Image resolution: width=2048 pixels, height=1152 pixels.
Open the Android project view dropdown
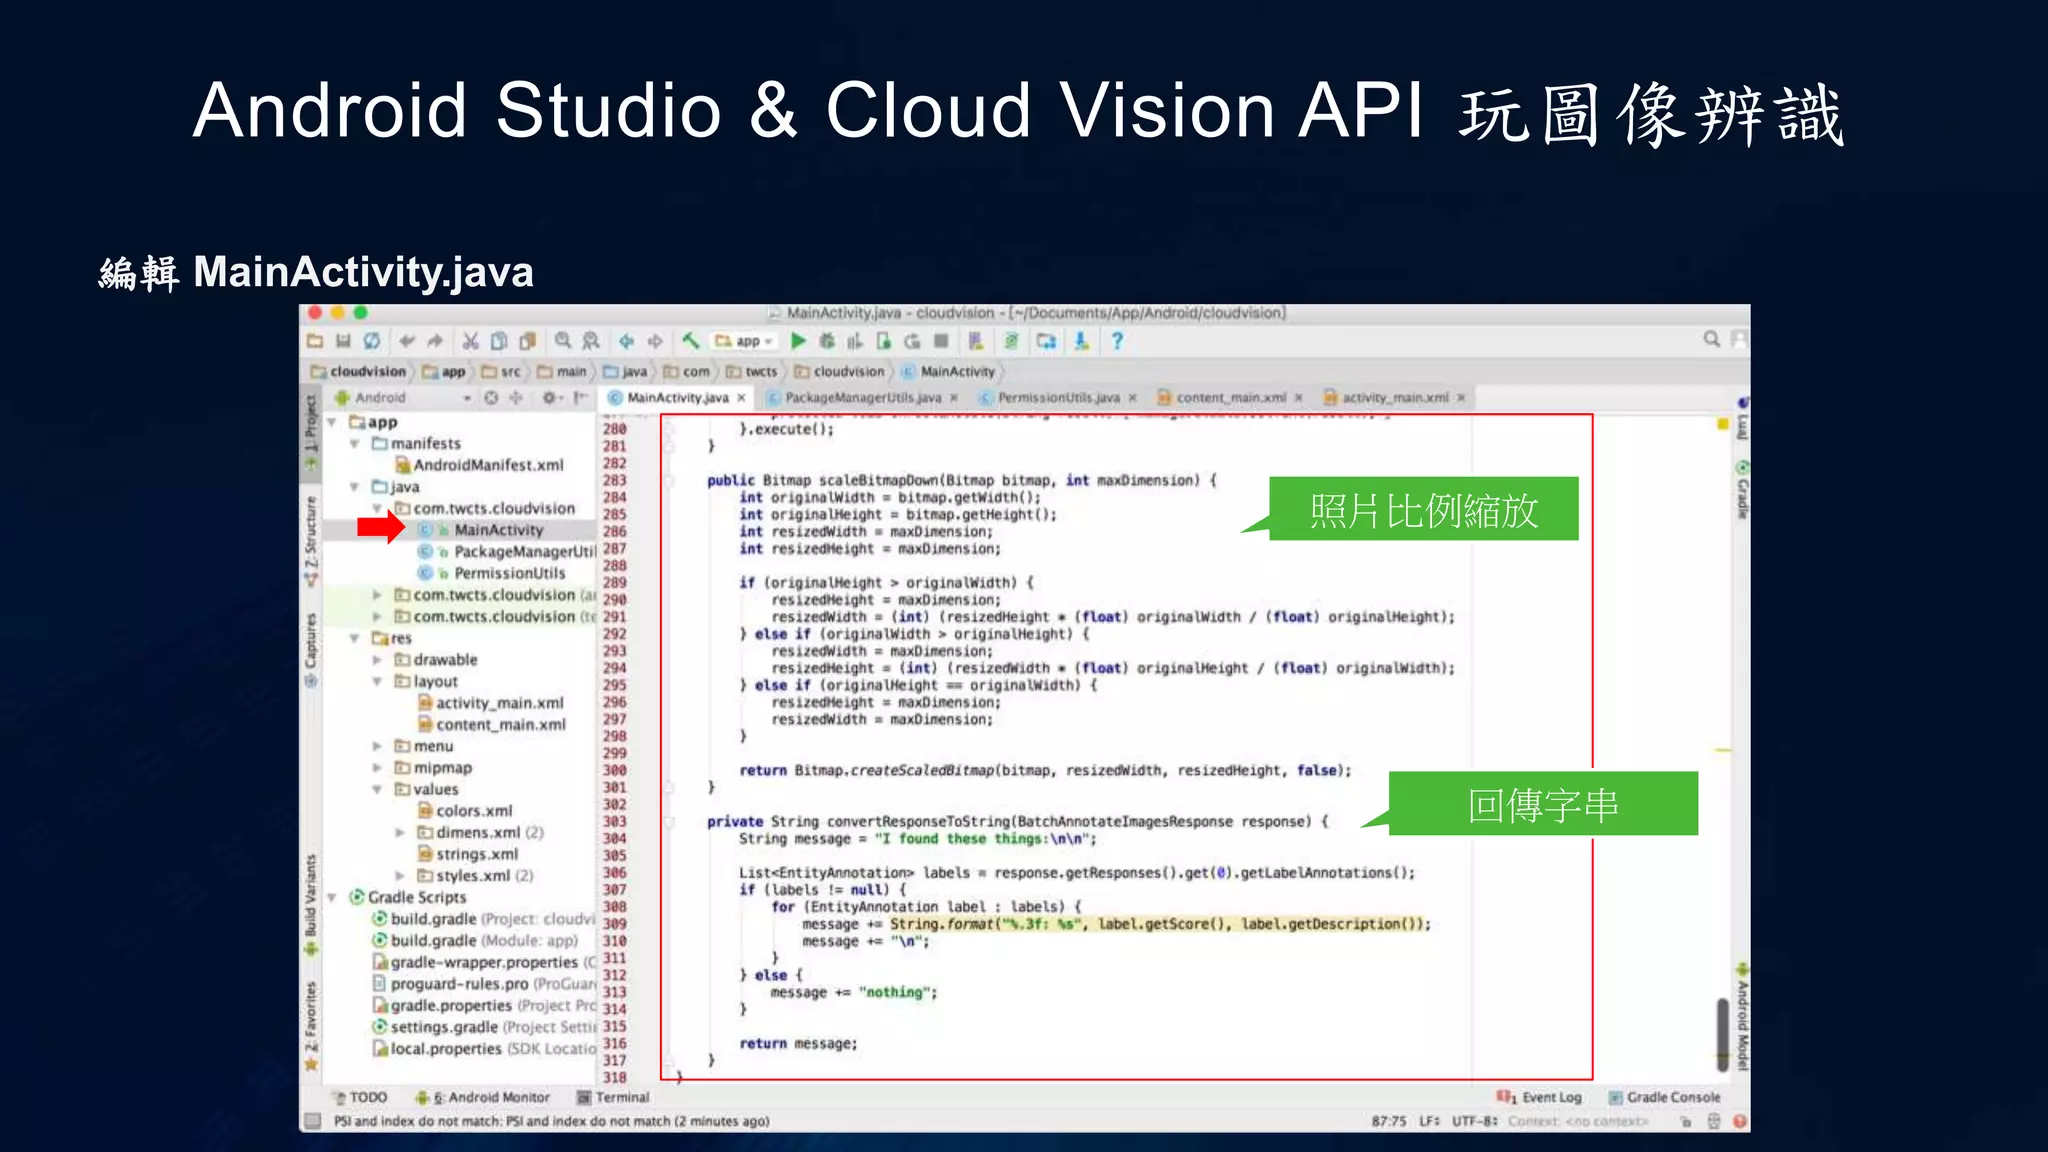402,397
